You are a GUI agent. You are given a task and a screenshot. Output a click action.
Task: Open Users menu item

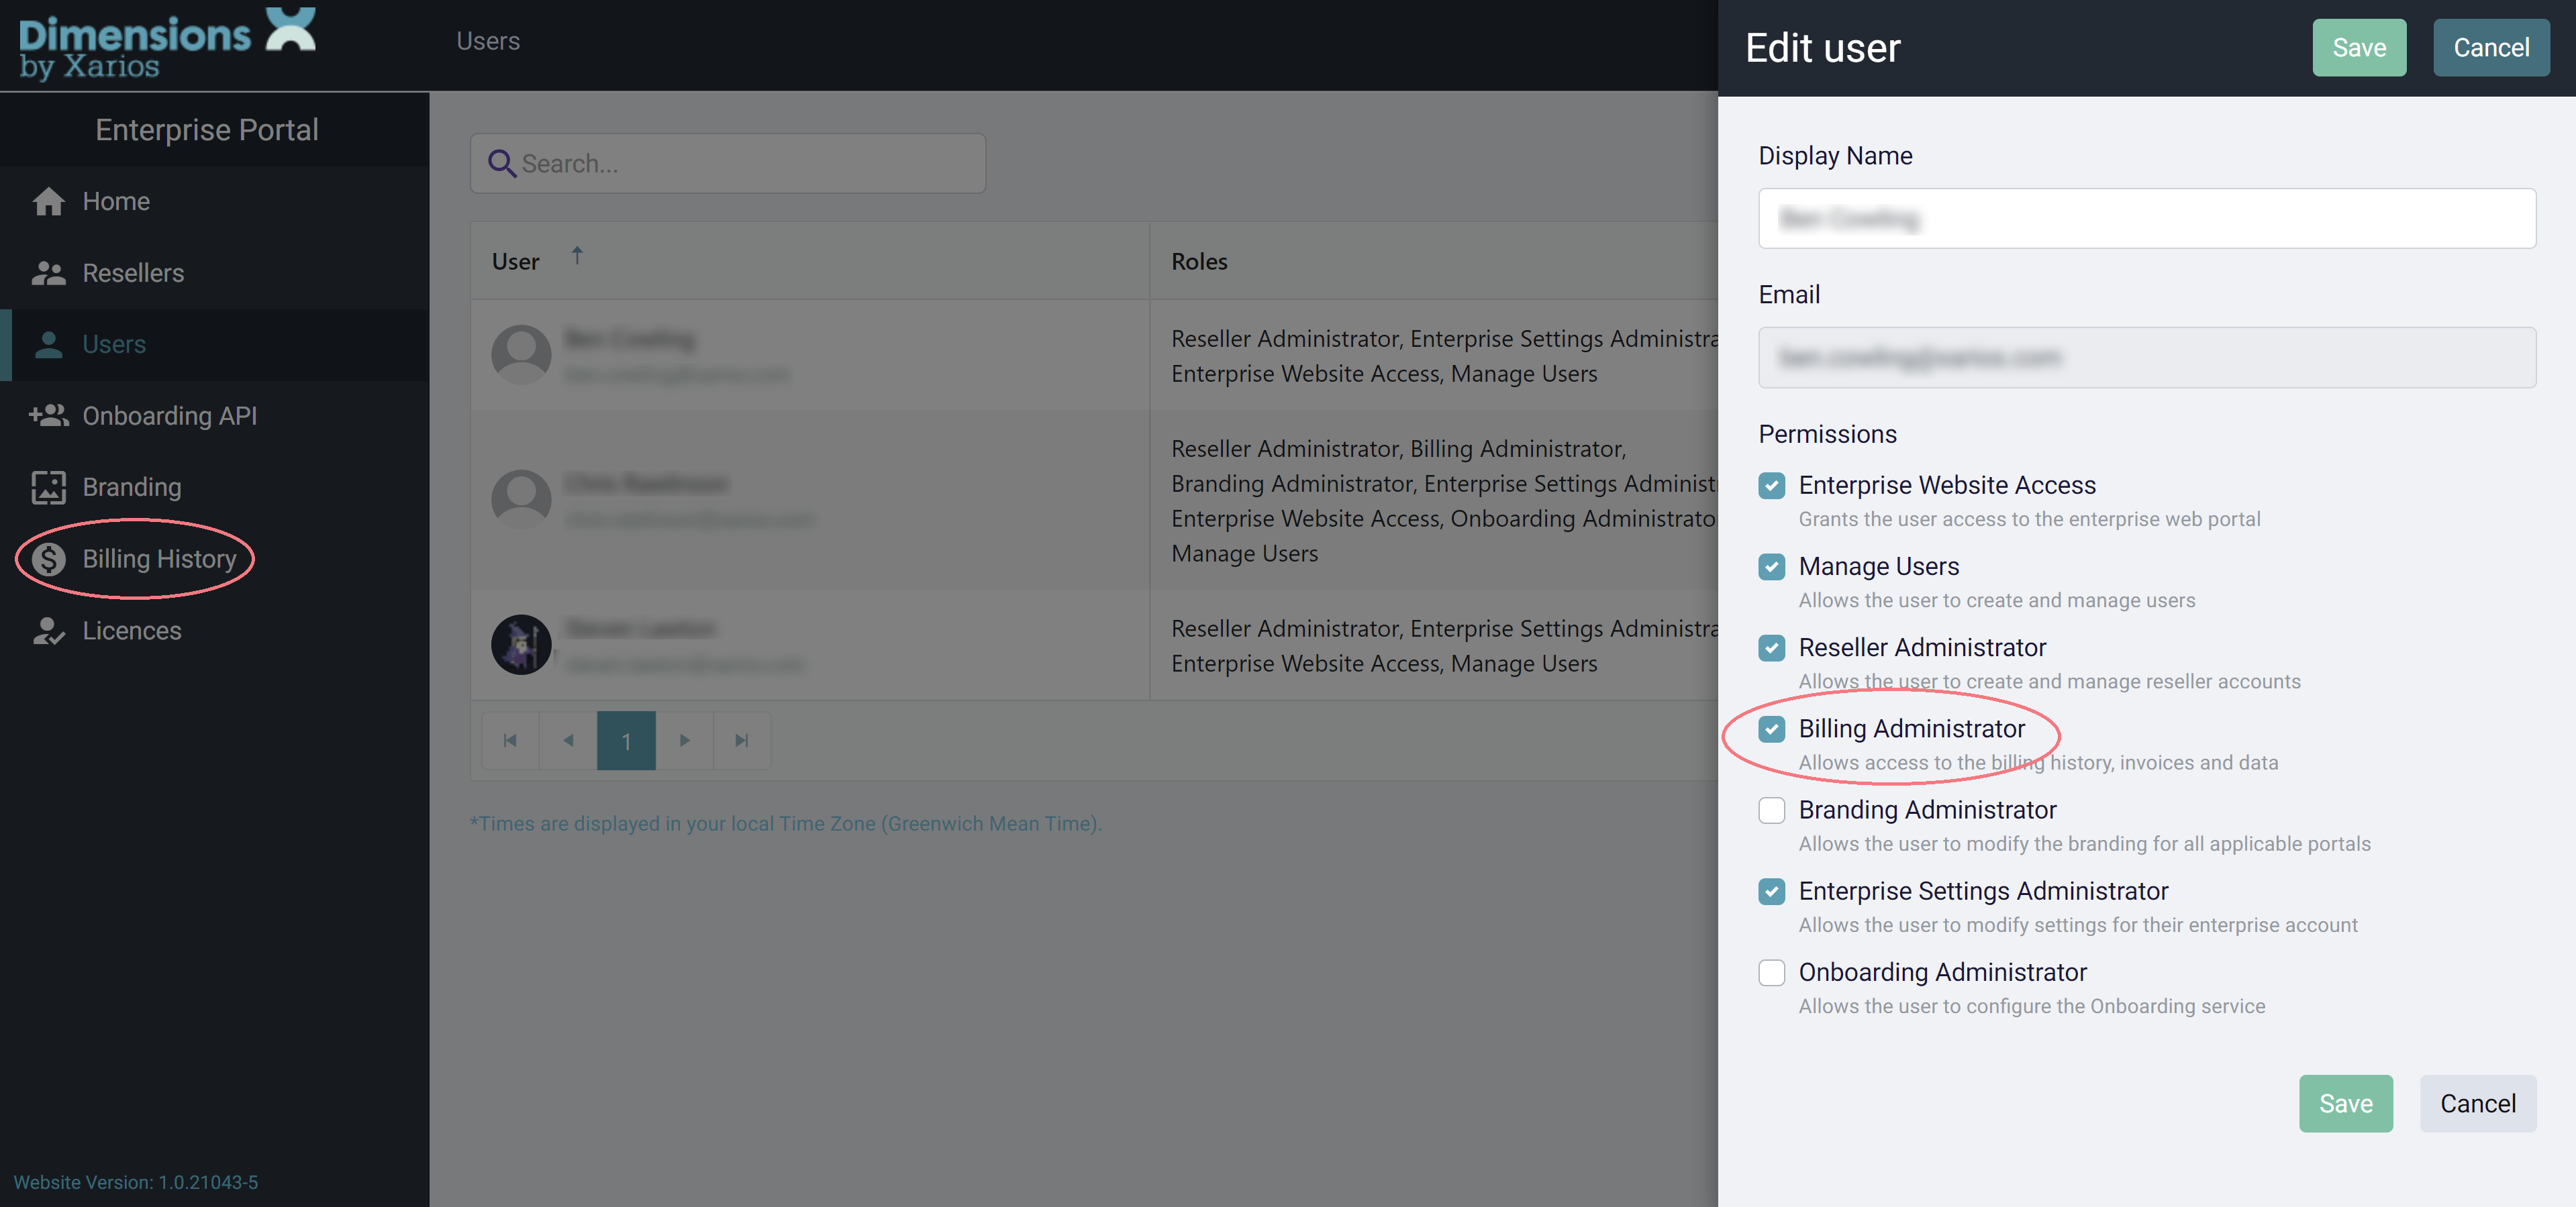214,344
